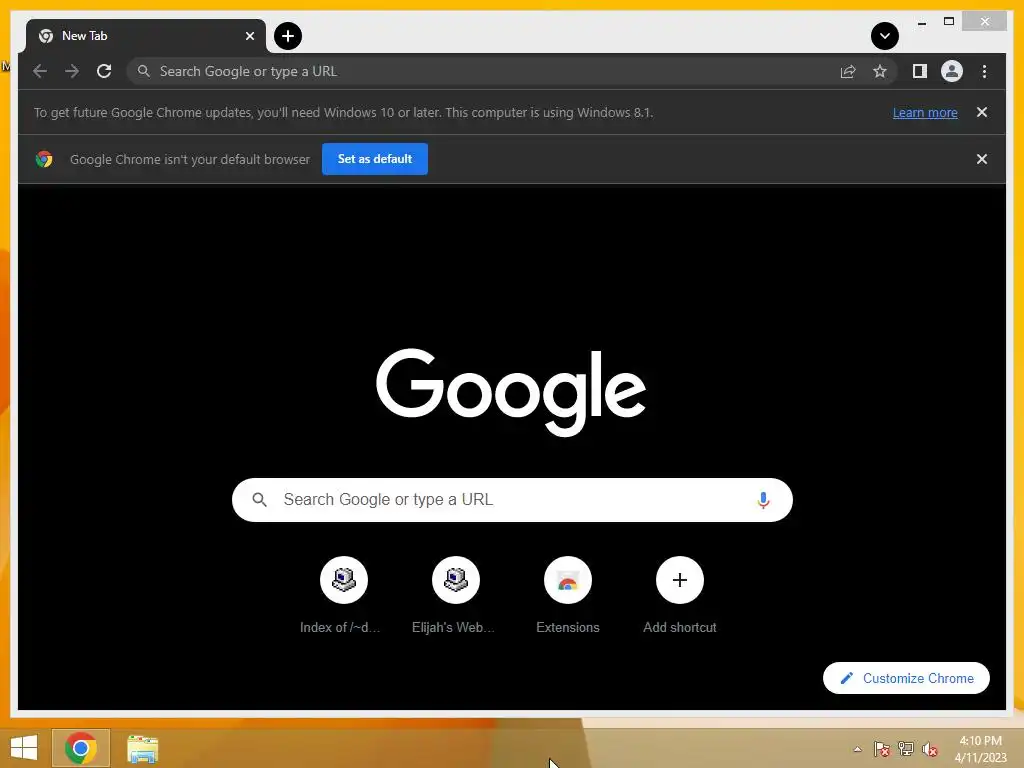This screenshot has width=1024, height=768.
Task: Open the volume tray icon
Action: pos(930,749)
